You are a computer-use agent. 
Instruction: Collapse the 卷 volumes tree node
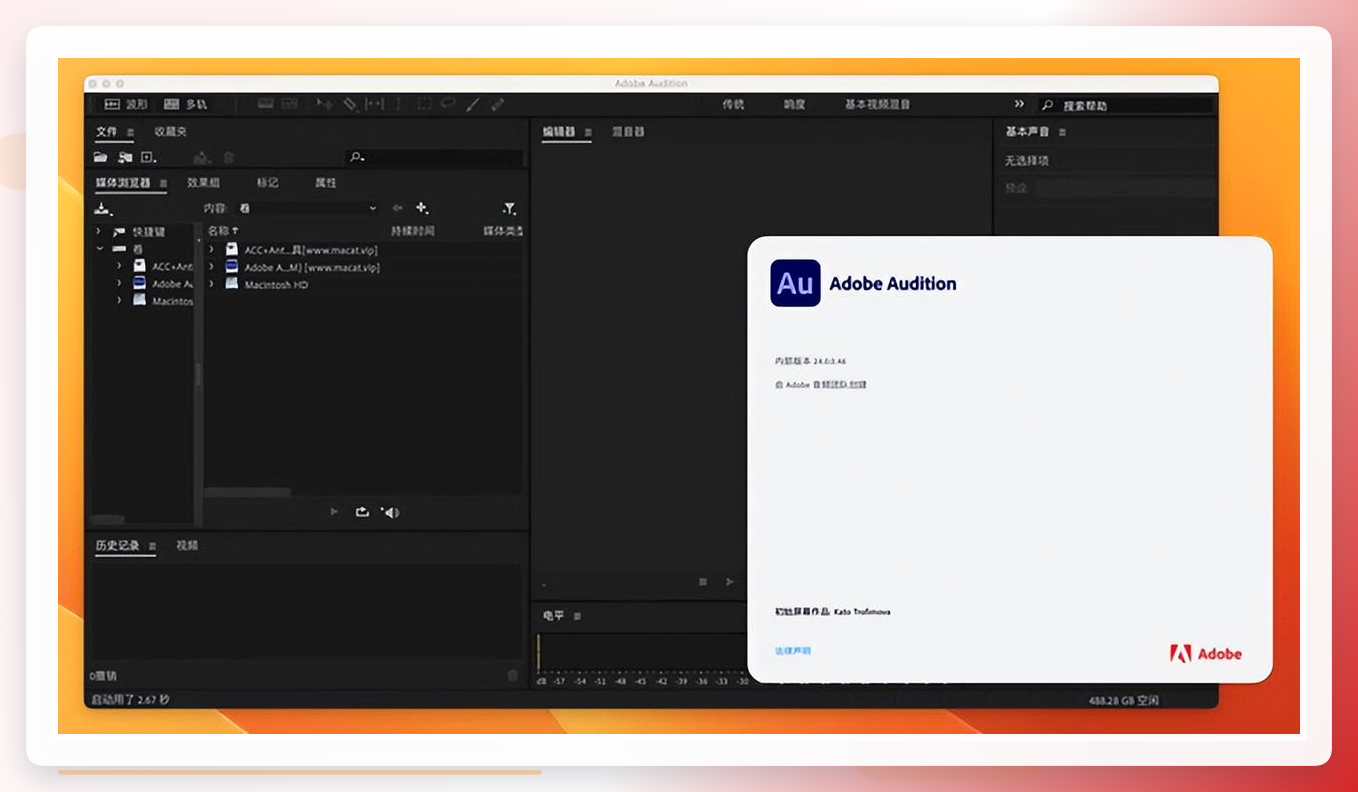coord(100,248)
